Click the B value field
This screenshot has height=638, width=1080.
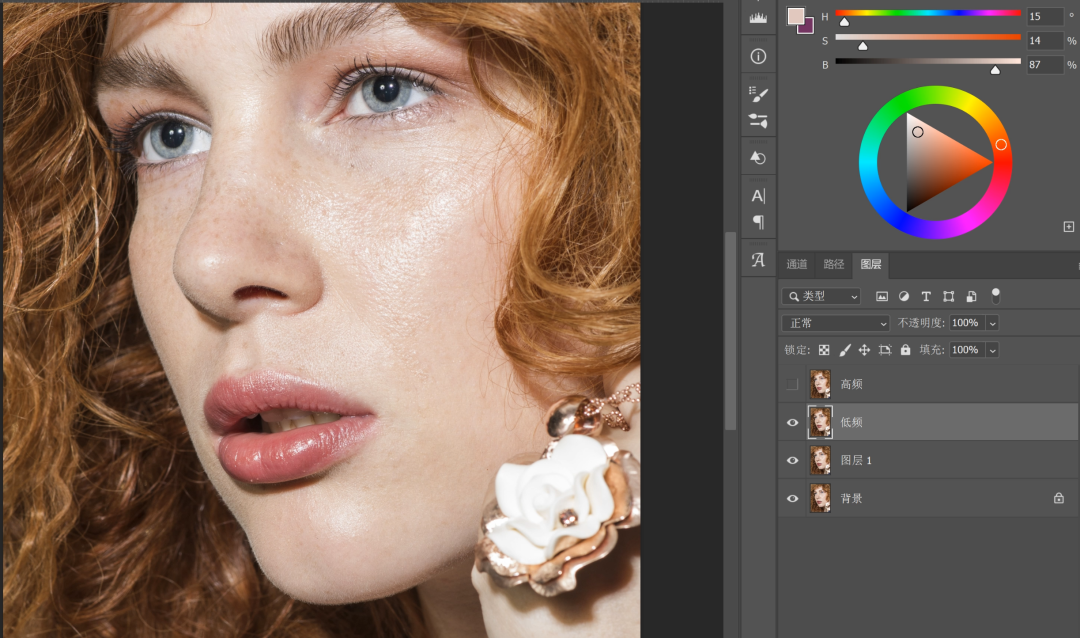click(1044, 65)
